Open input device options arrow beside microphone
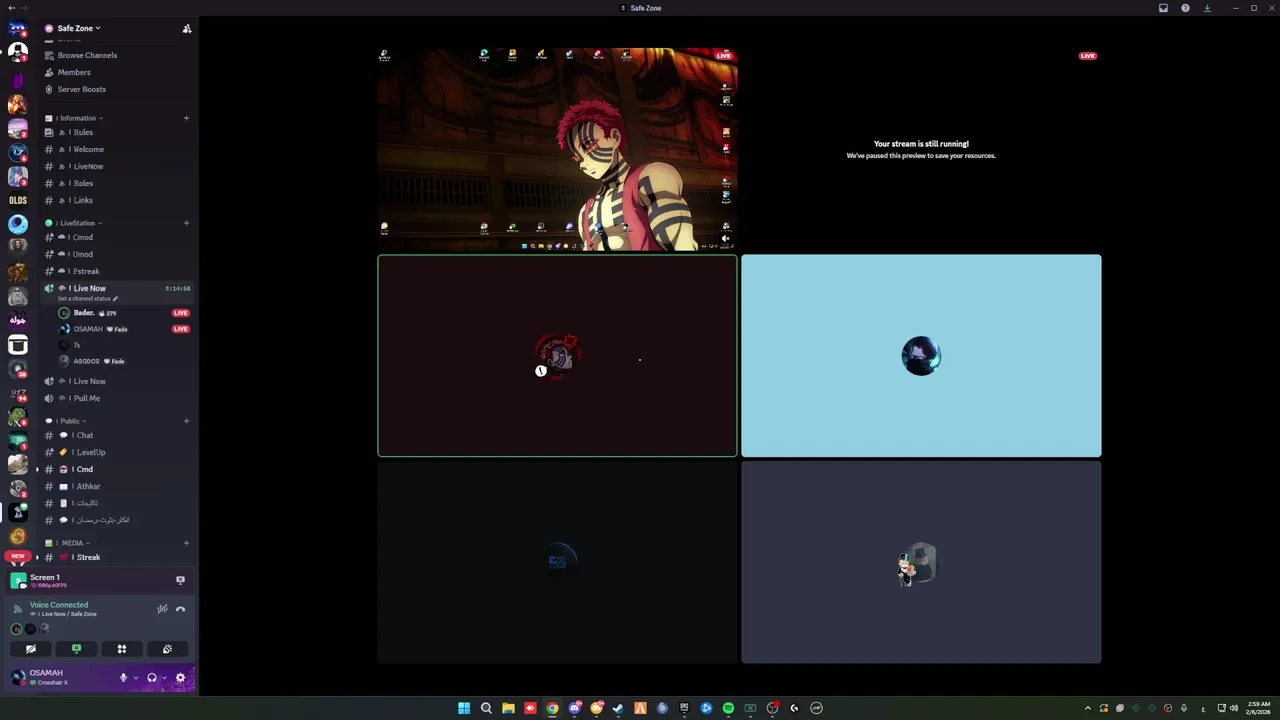 135,678
